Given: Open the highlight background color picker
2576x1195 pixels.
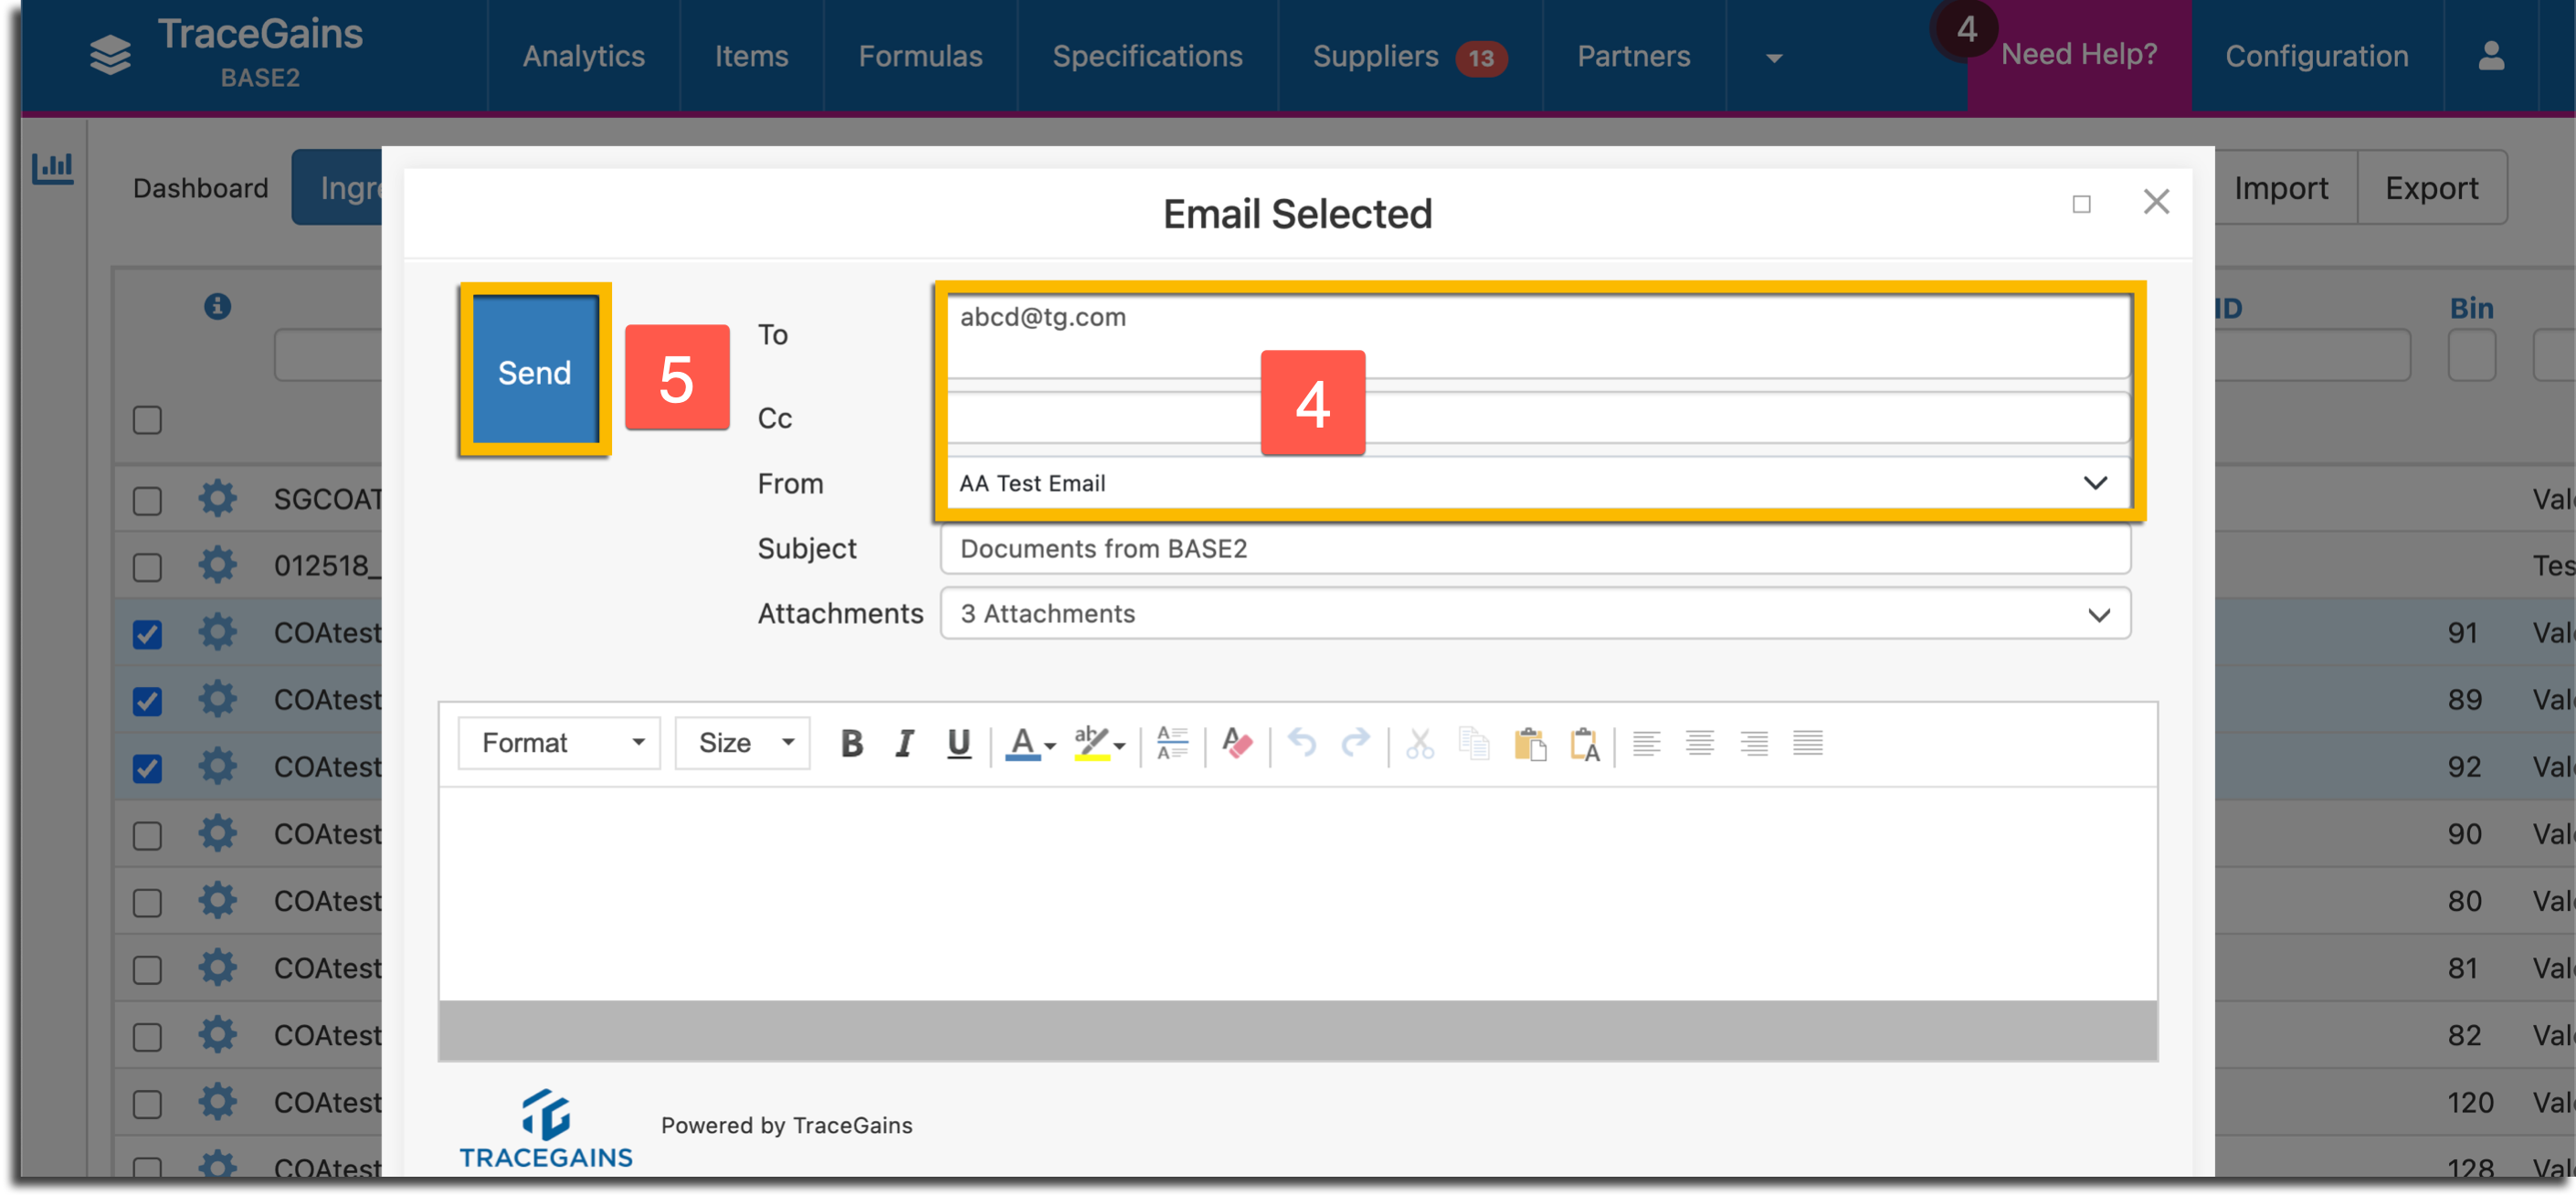Looking at the screenshot, I should (1099, 743).
